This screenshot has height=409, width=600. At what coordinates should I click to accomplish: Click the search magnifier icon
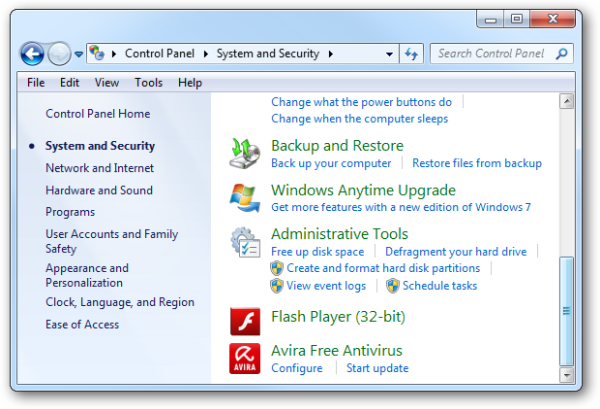pos(563,54)
